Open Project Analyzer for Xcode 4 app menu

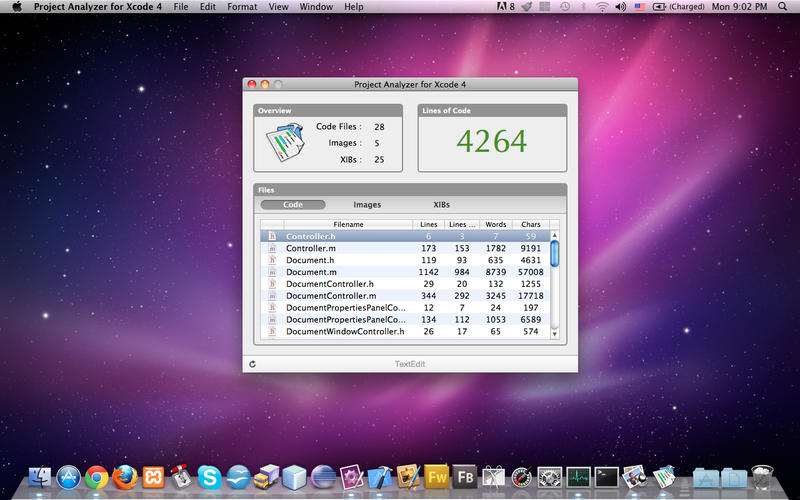pyautogui.click(x=97, y=7)
